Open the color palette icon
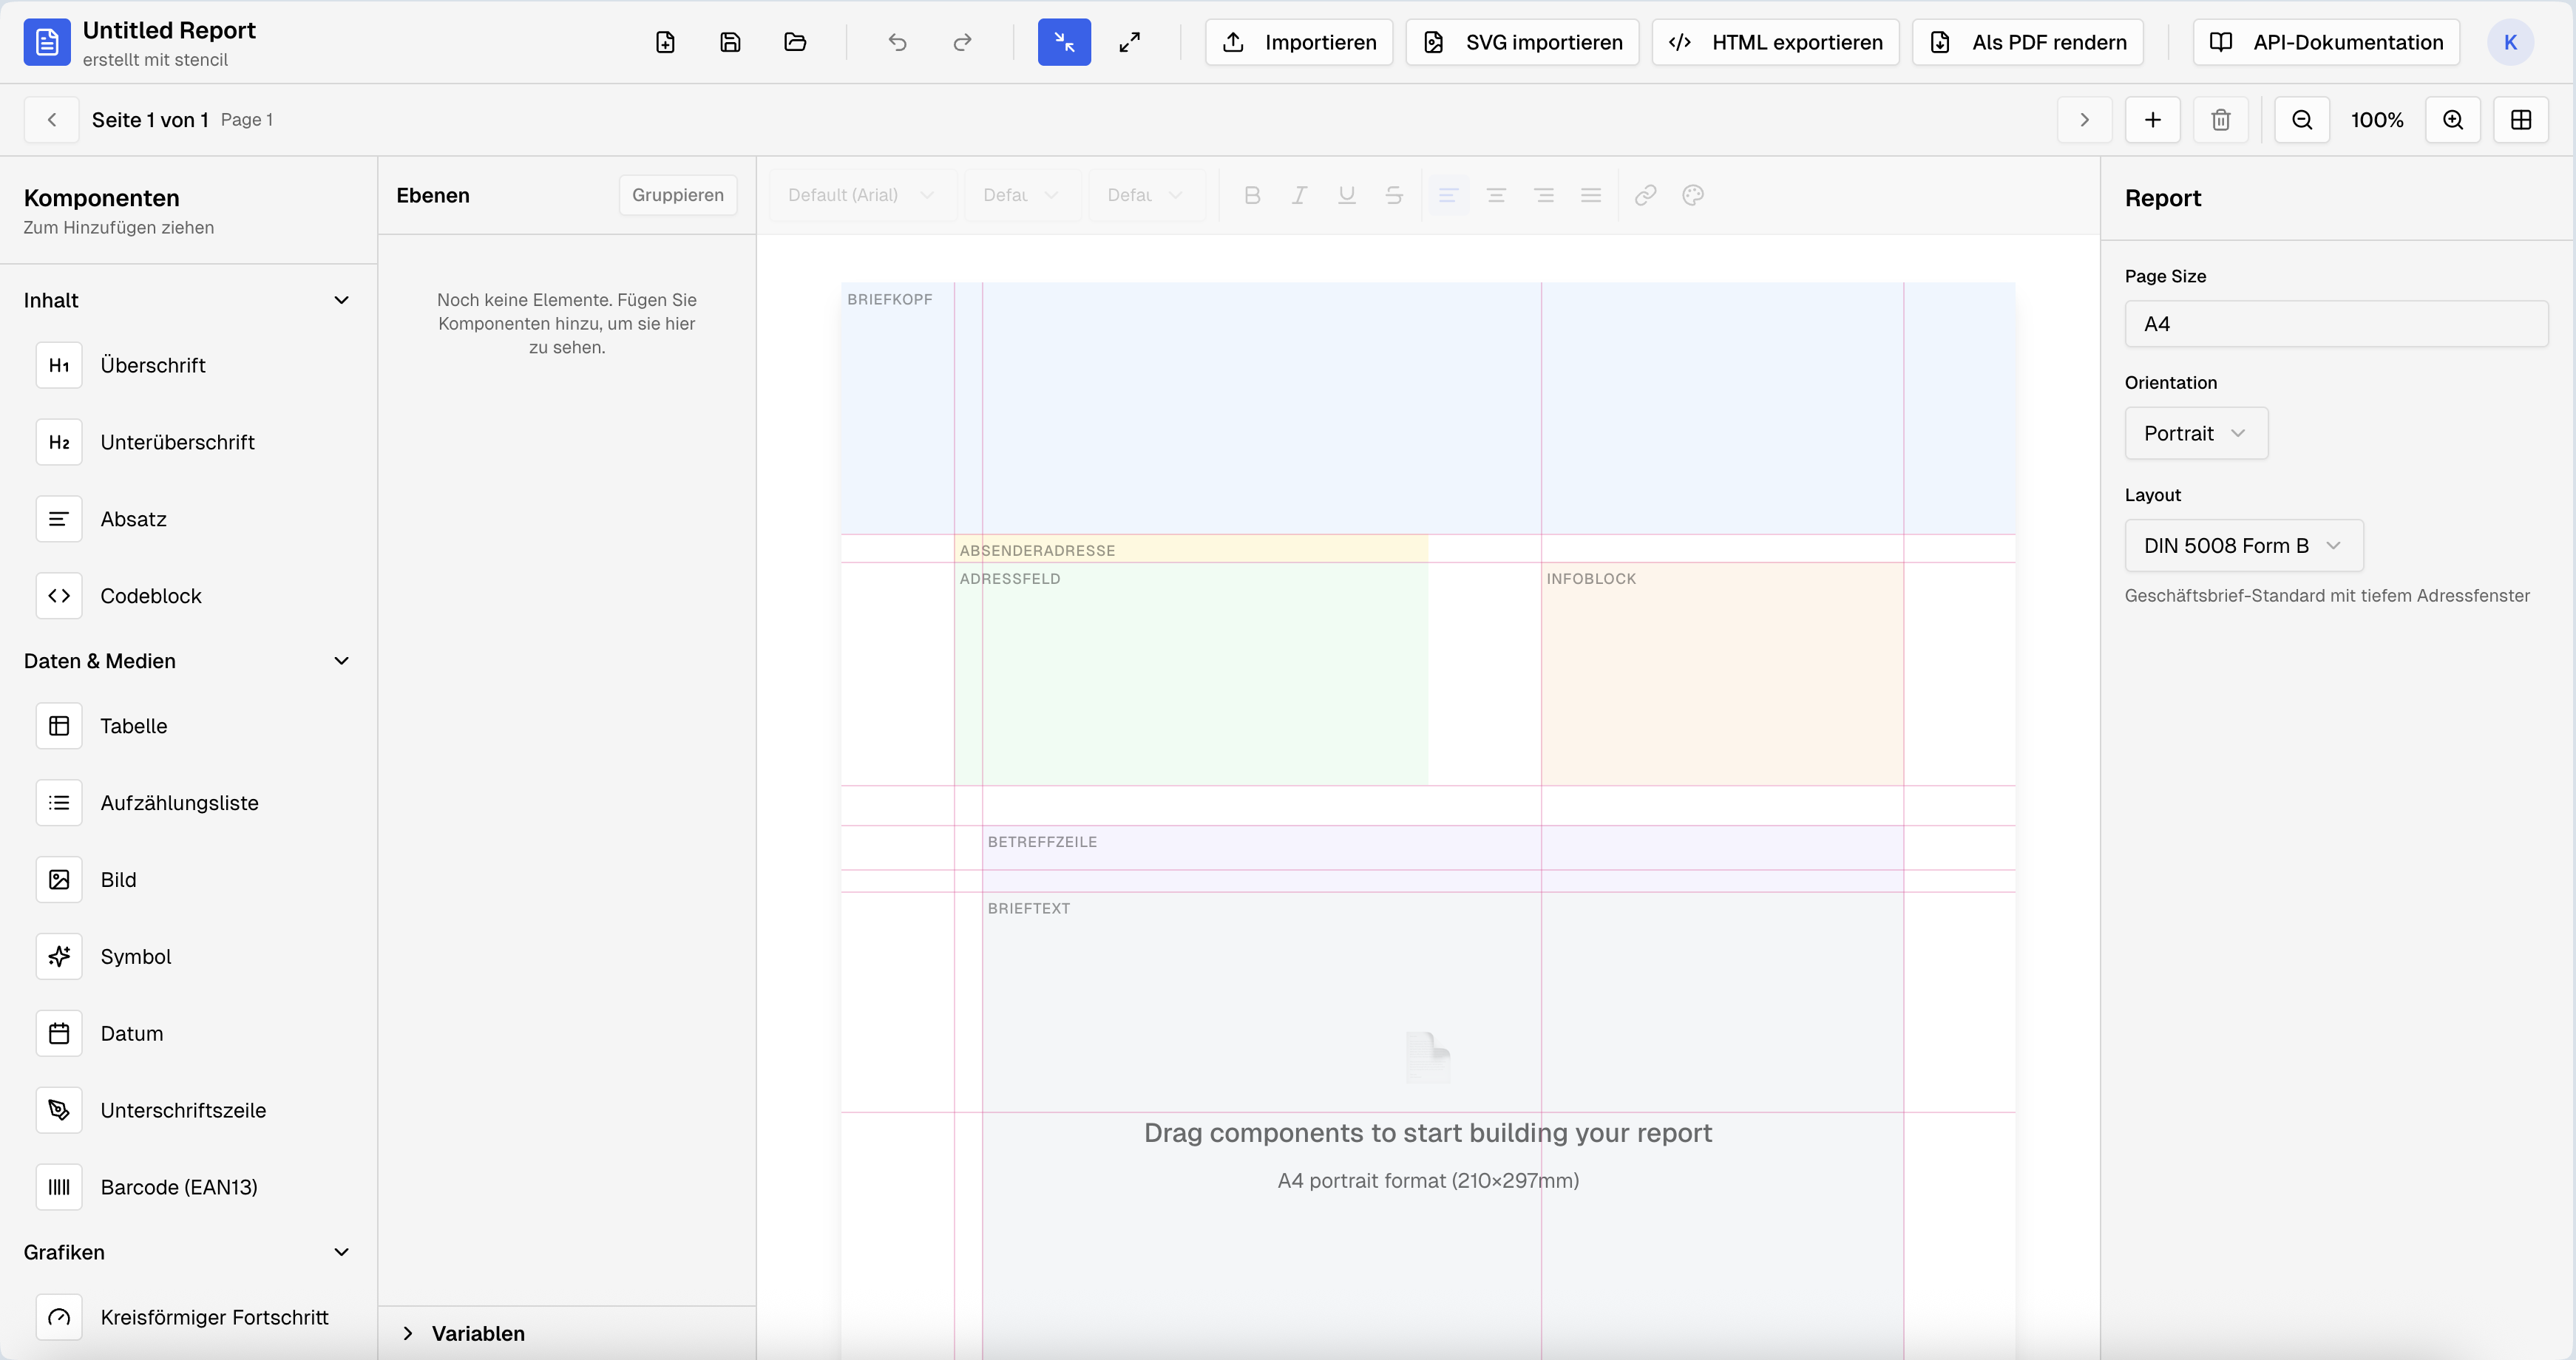The width and height of the screenshot is (2576, 1360). click(x=1692, y=195)
